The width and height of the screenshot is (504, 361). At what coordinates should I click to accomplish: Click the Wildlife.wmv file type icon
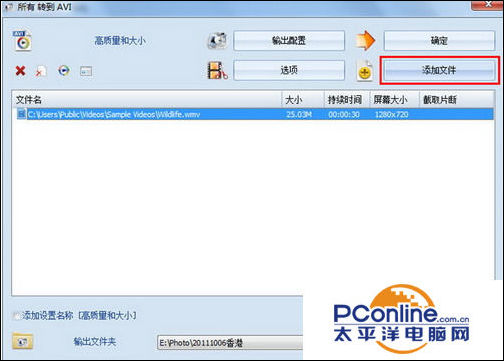pos(21,114)
